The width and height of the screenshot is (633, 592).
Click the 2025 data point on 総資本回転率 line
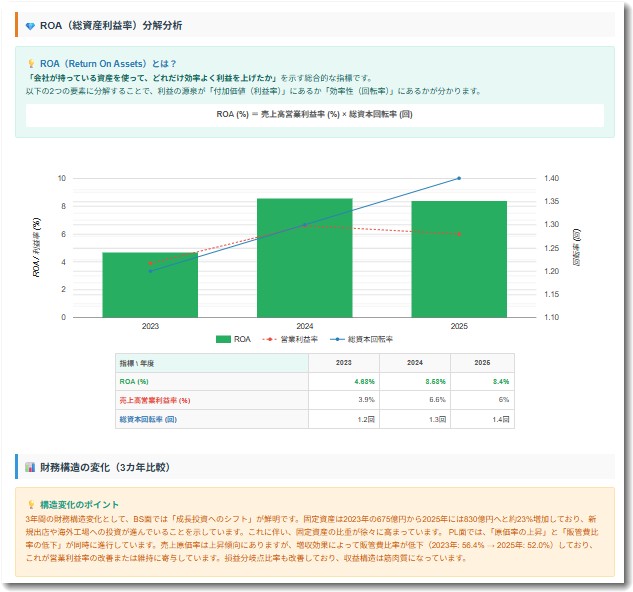[459, 178]
